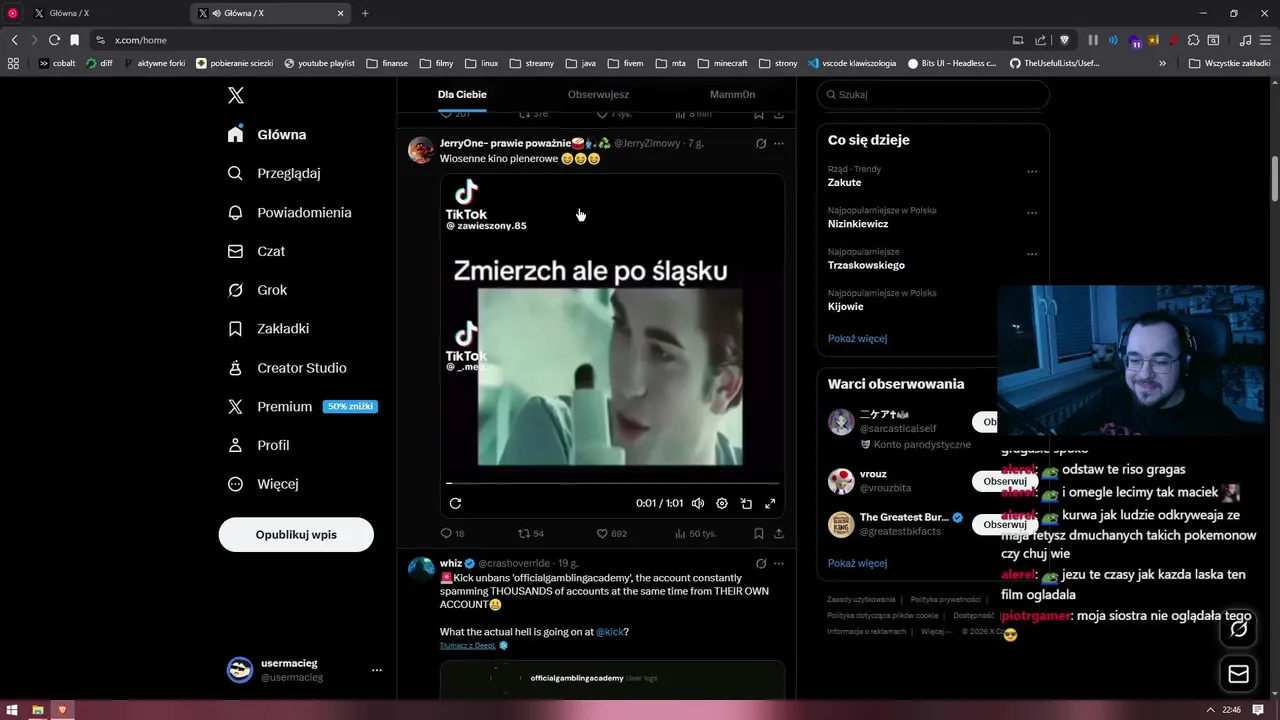This screenshot has height=720, width=1280.
Task: Click Pokaż więcej under Warci obserwowania
Action: [x=857, y=563]
